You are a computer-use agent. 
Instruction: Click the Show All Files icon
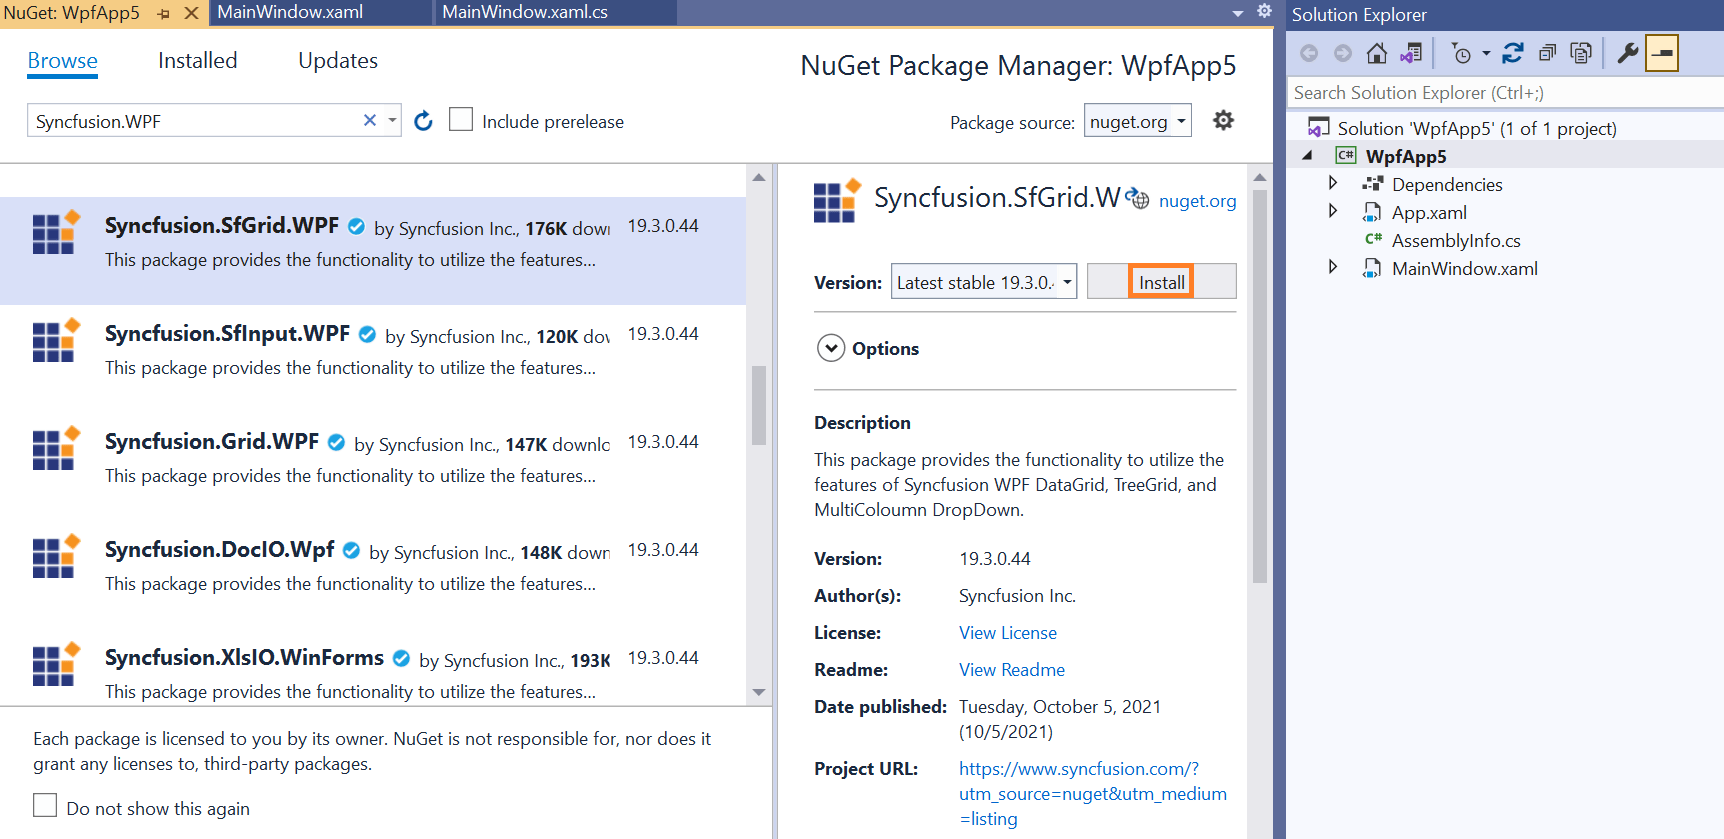coord(1581,54)
